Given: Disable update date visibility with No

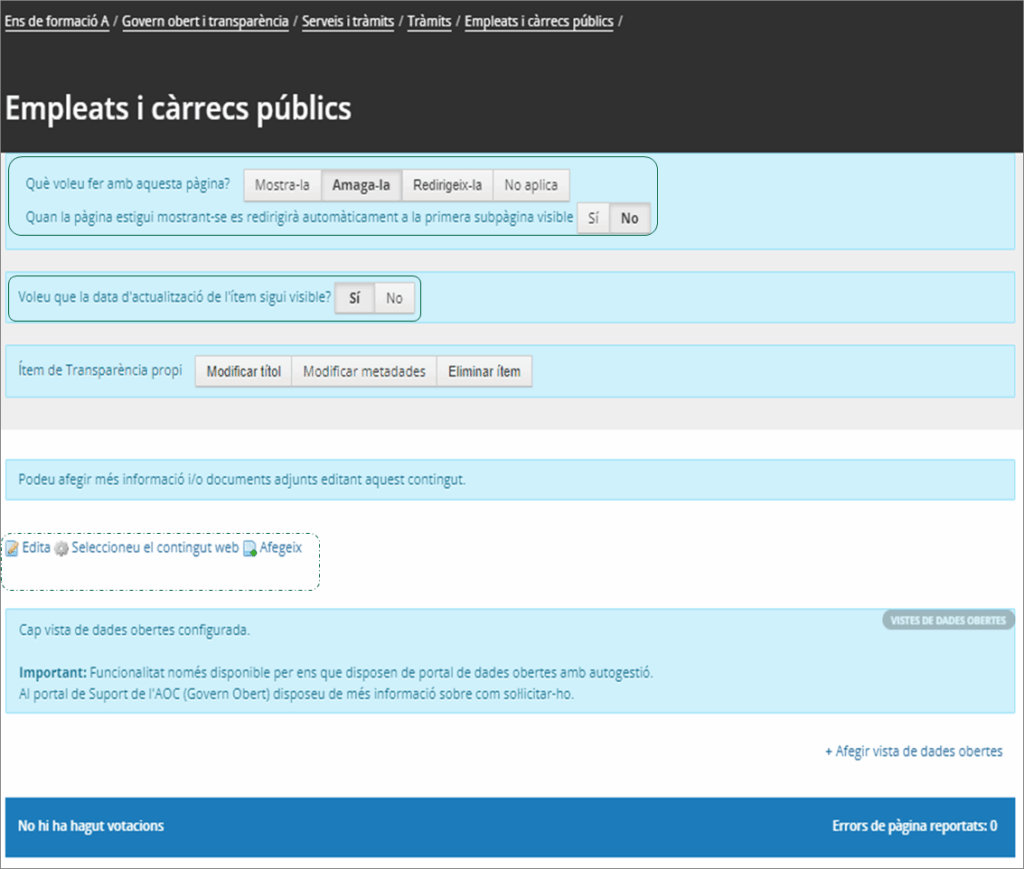Looking at the screenshot, I should tap(394, 298).
